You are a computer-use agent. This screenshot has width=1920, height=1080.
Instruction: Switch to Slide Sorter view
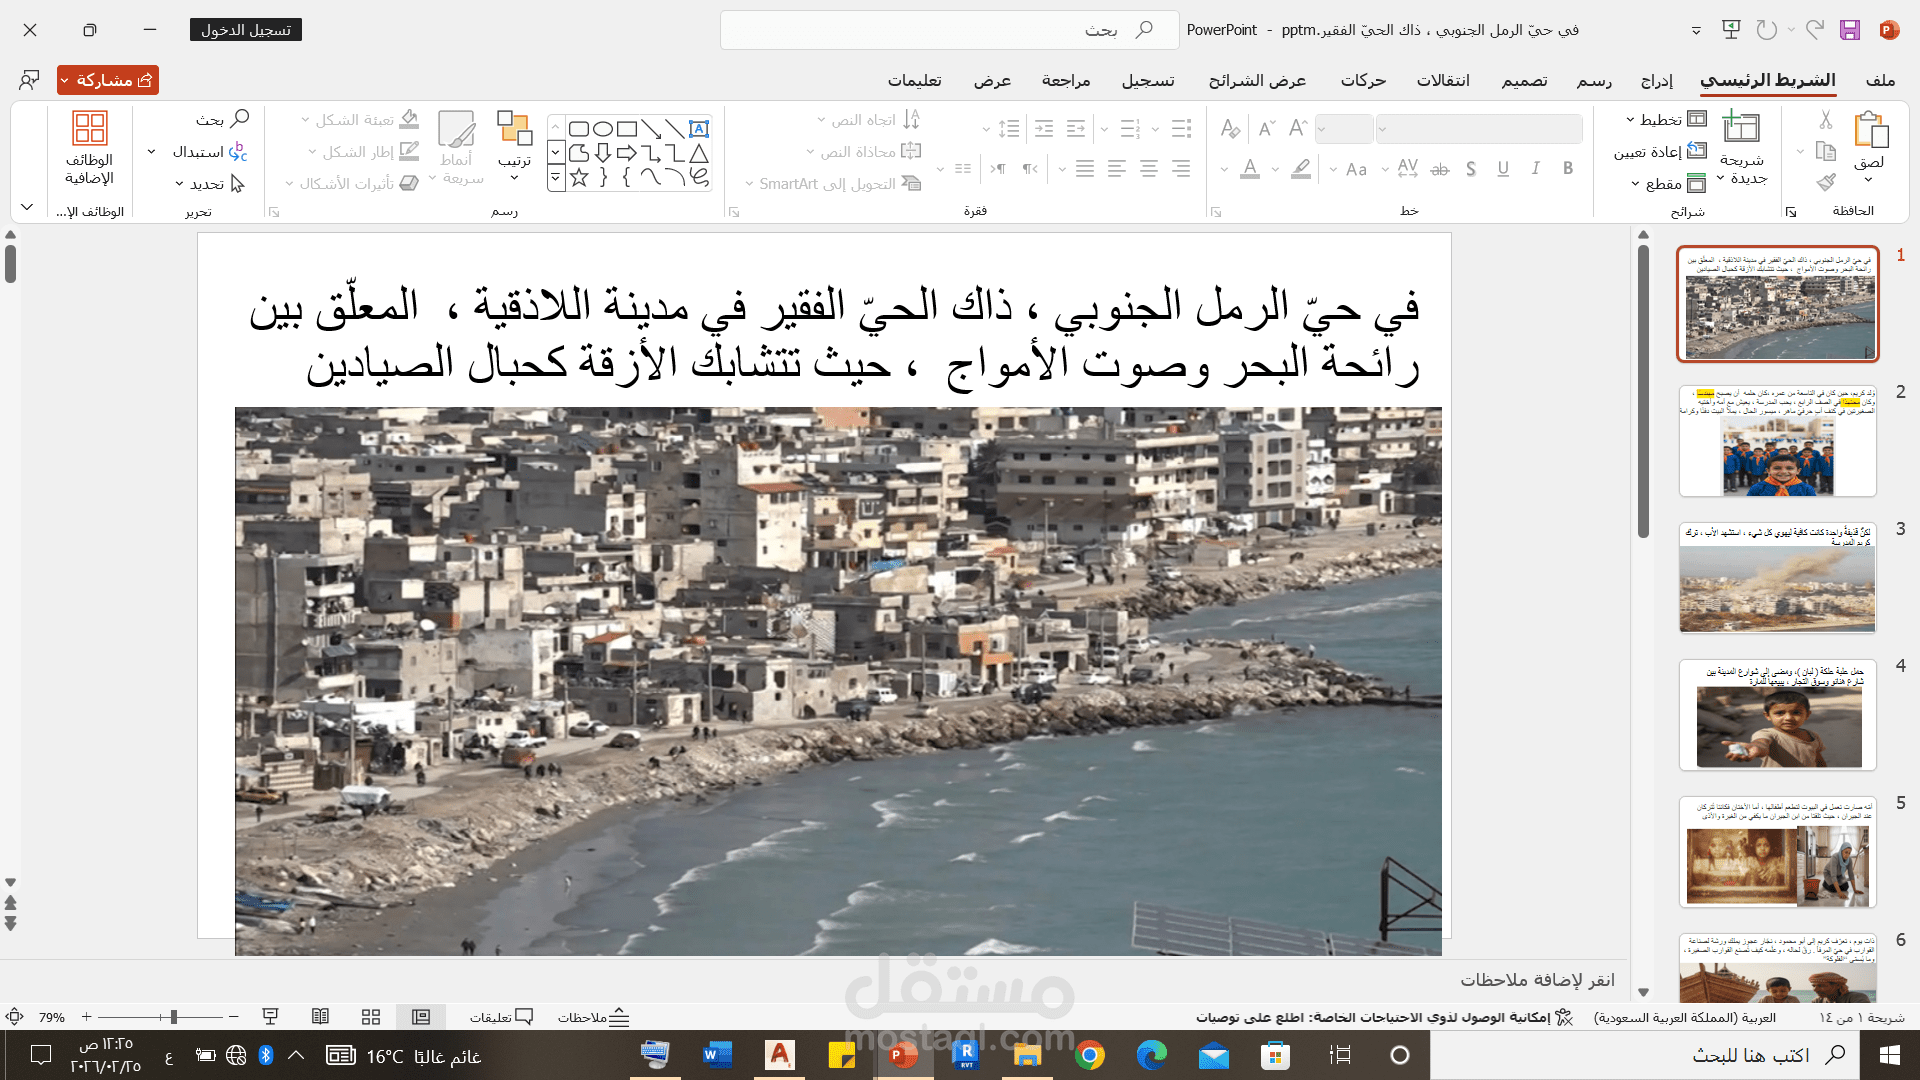(x=371, y=1017)
